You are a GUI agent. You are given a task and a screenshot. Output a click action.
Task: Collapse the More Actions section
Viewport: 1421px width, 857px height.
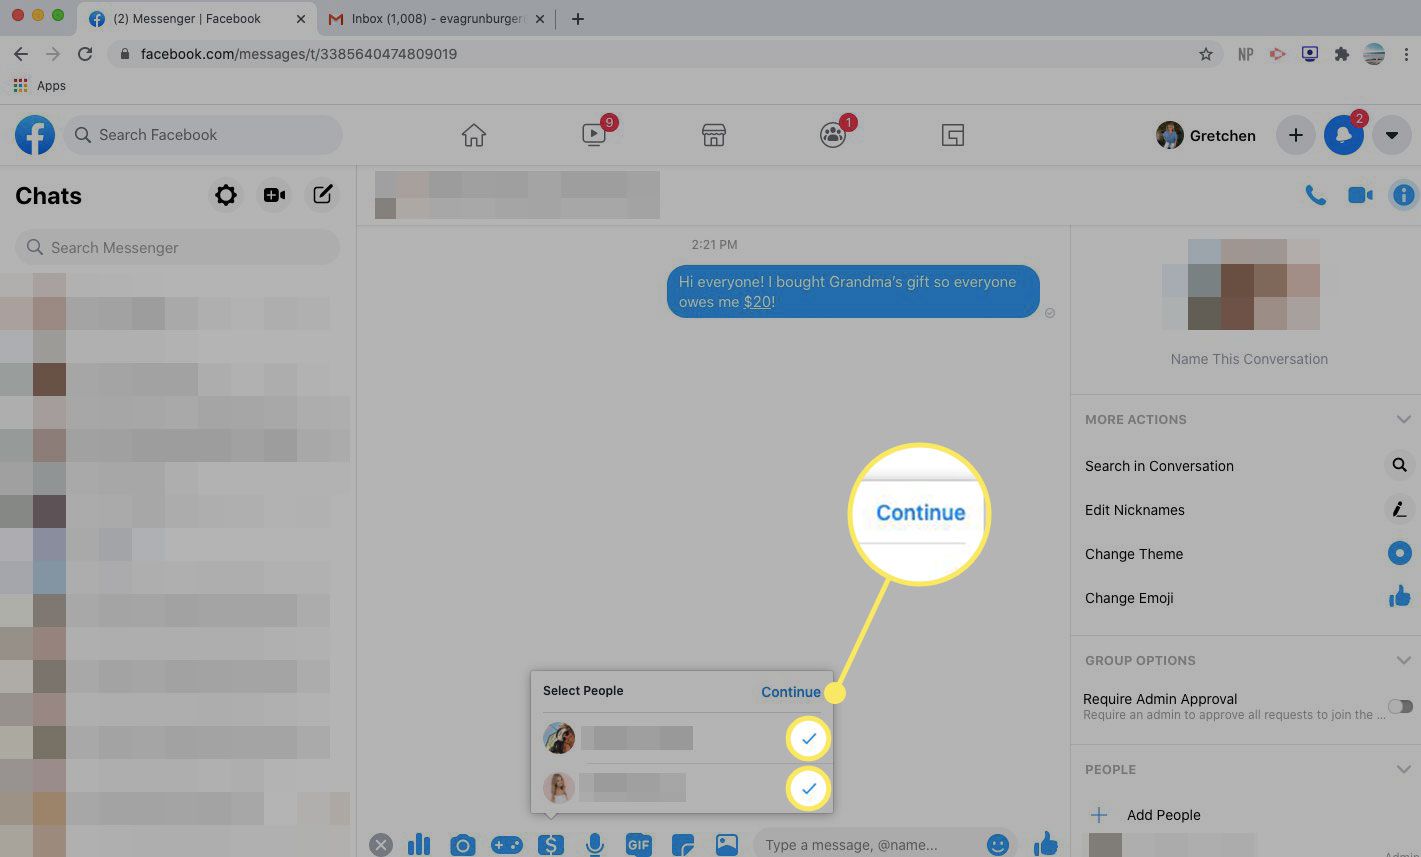(x=1403, y=419)
